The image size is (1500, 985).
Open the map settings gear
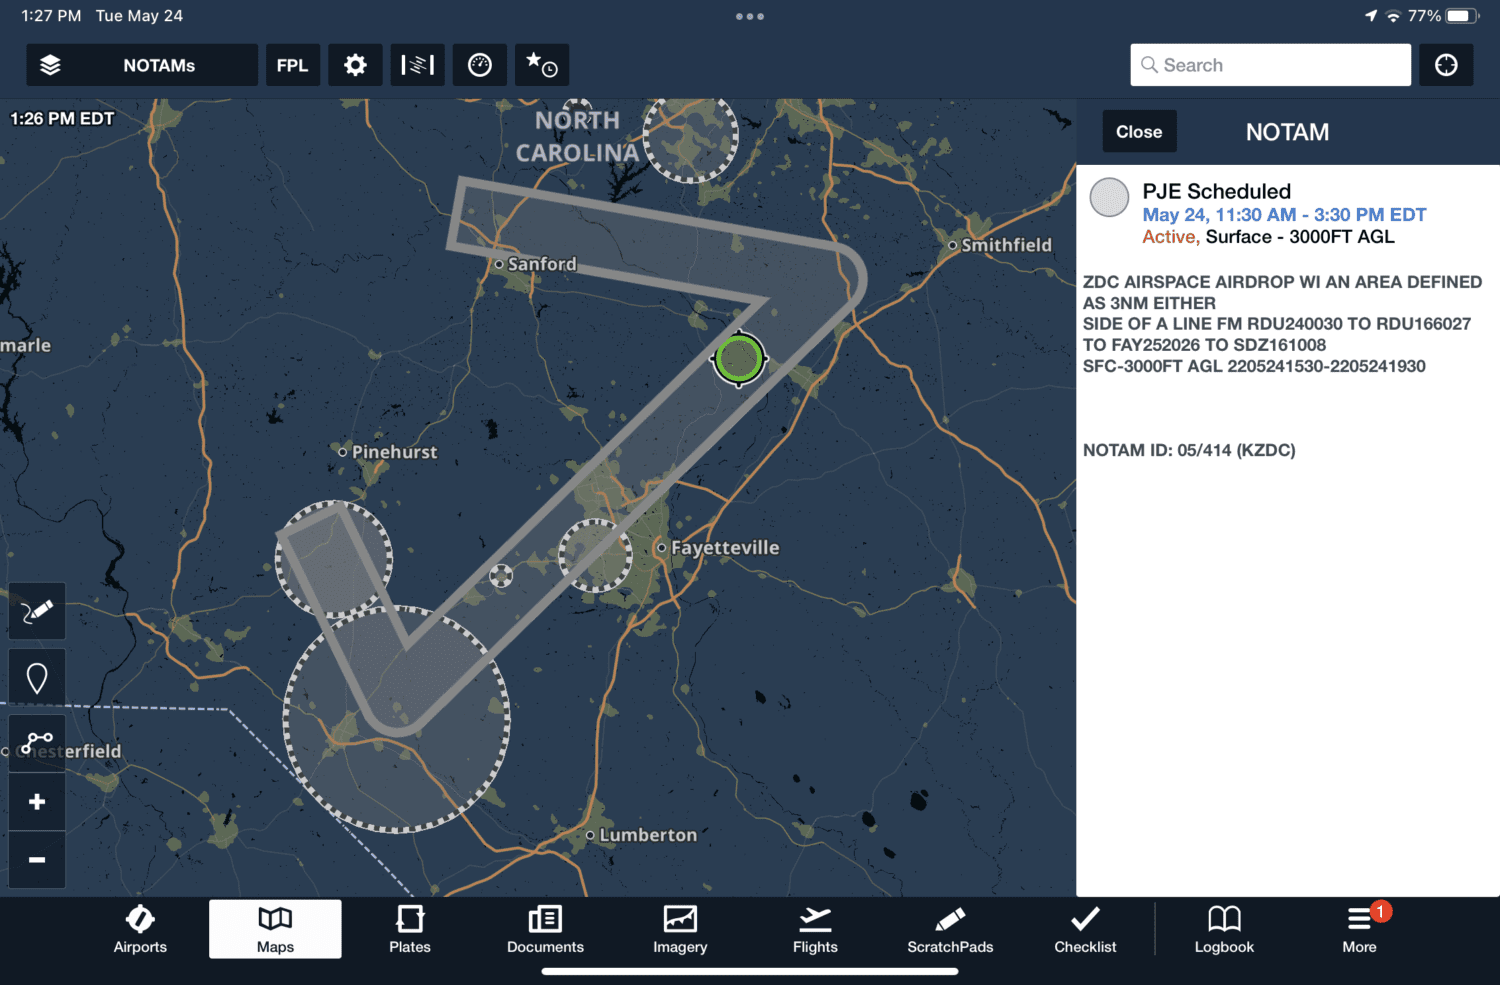tap(355, 64)
